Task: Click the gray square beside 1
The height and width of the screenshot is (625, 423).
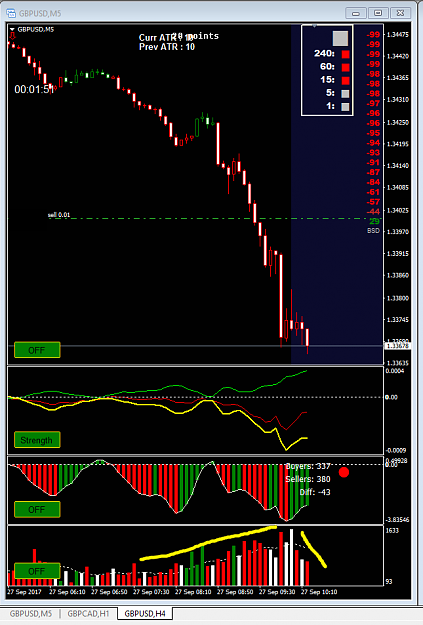Action: tap(345, 107)
